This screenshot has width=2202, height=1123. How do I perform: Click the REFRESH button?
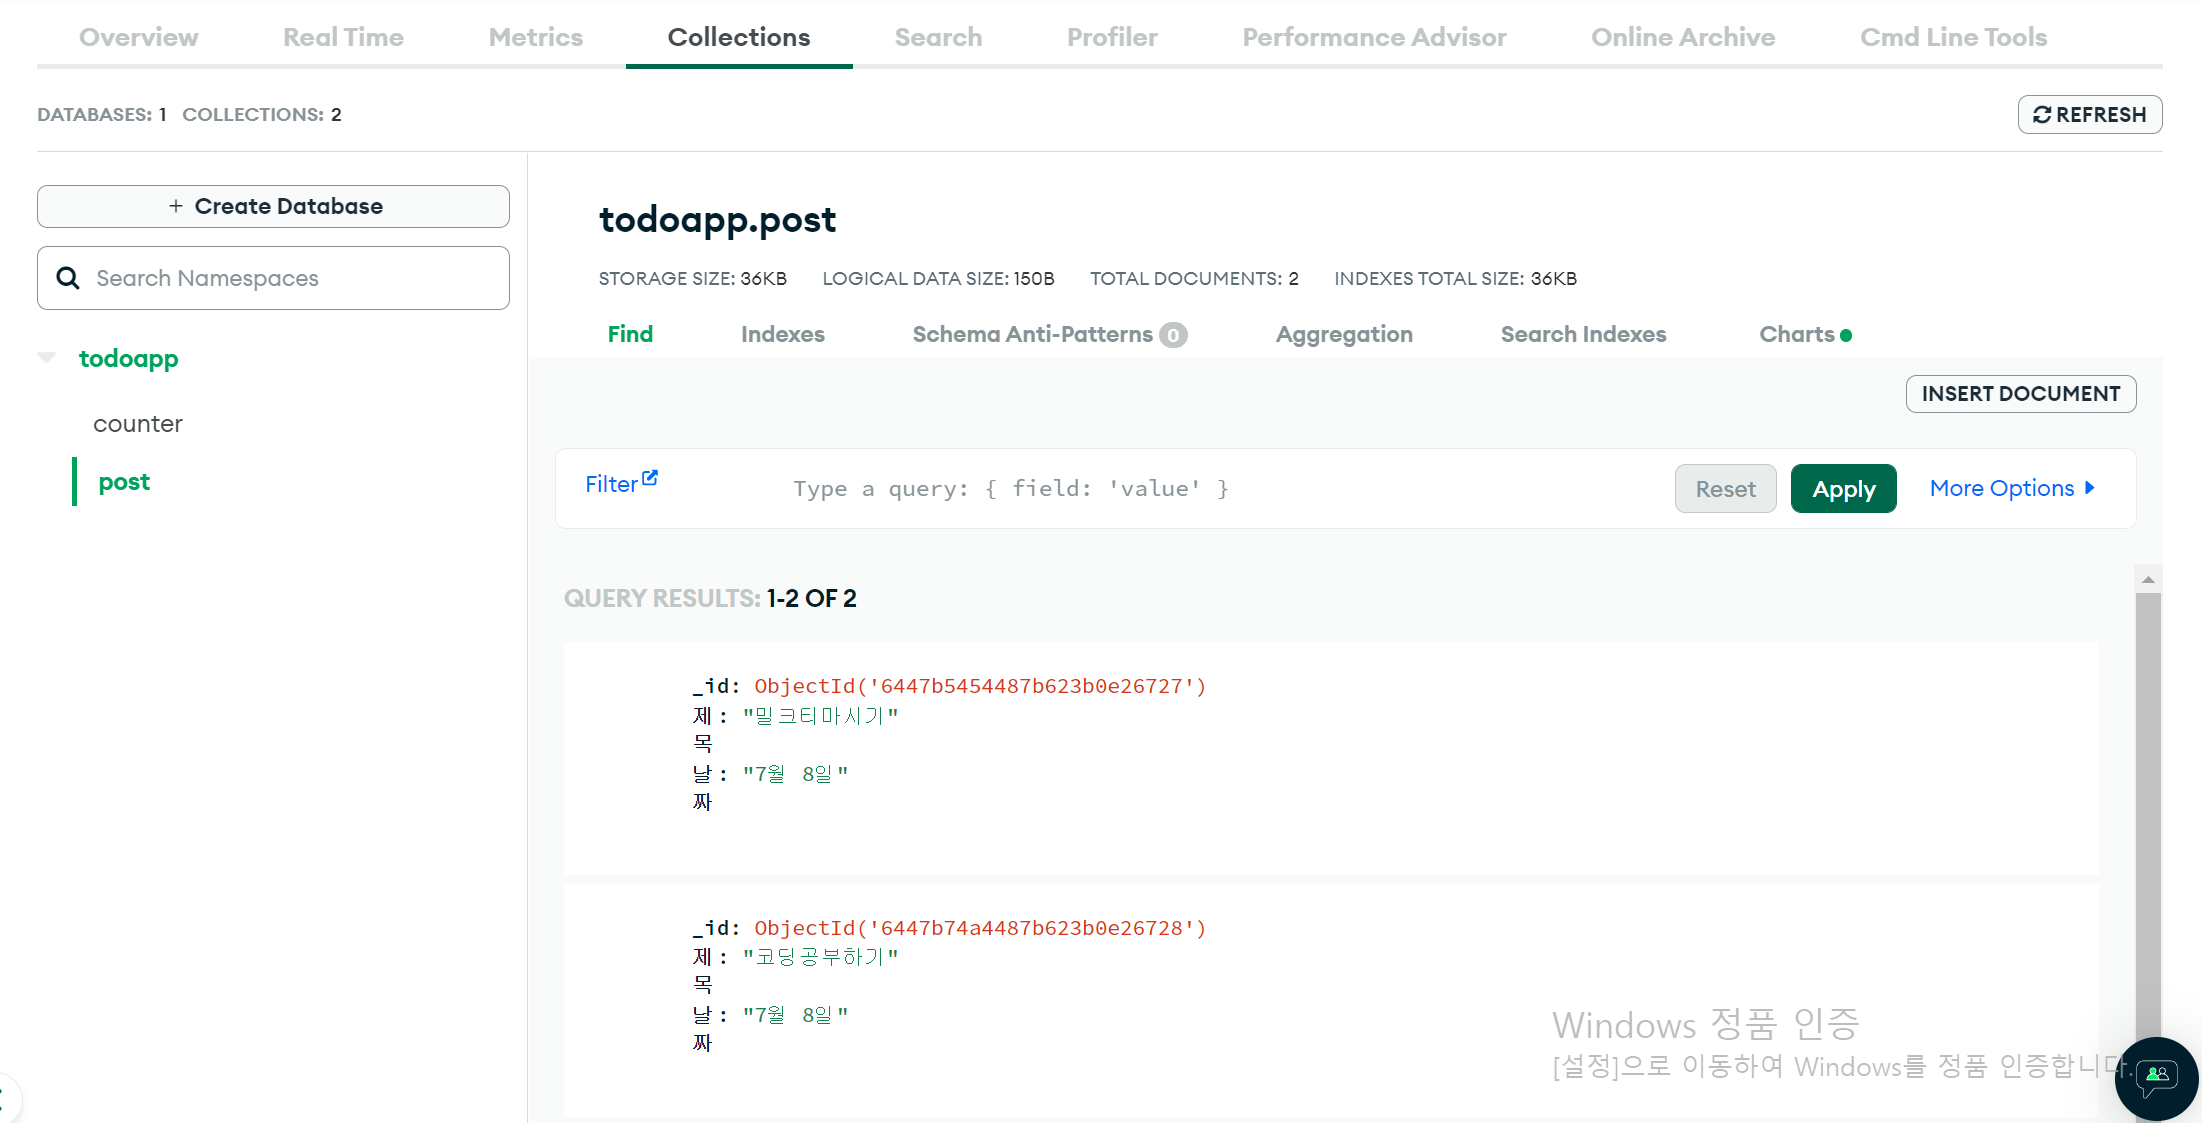[2090, 115]
